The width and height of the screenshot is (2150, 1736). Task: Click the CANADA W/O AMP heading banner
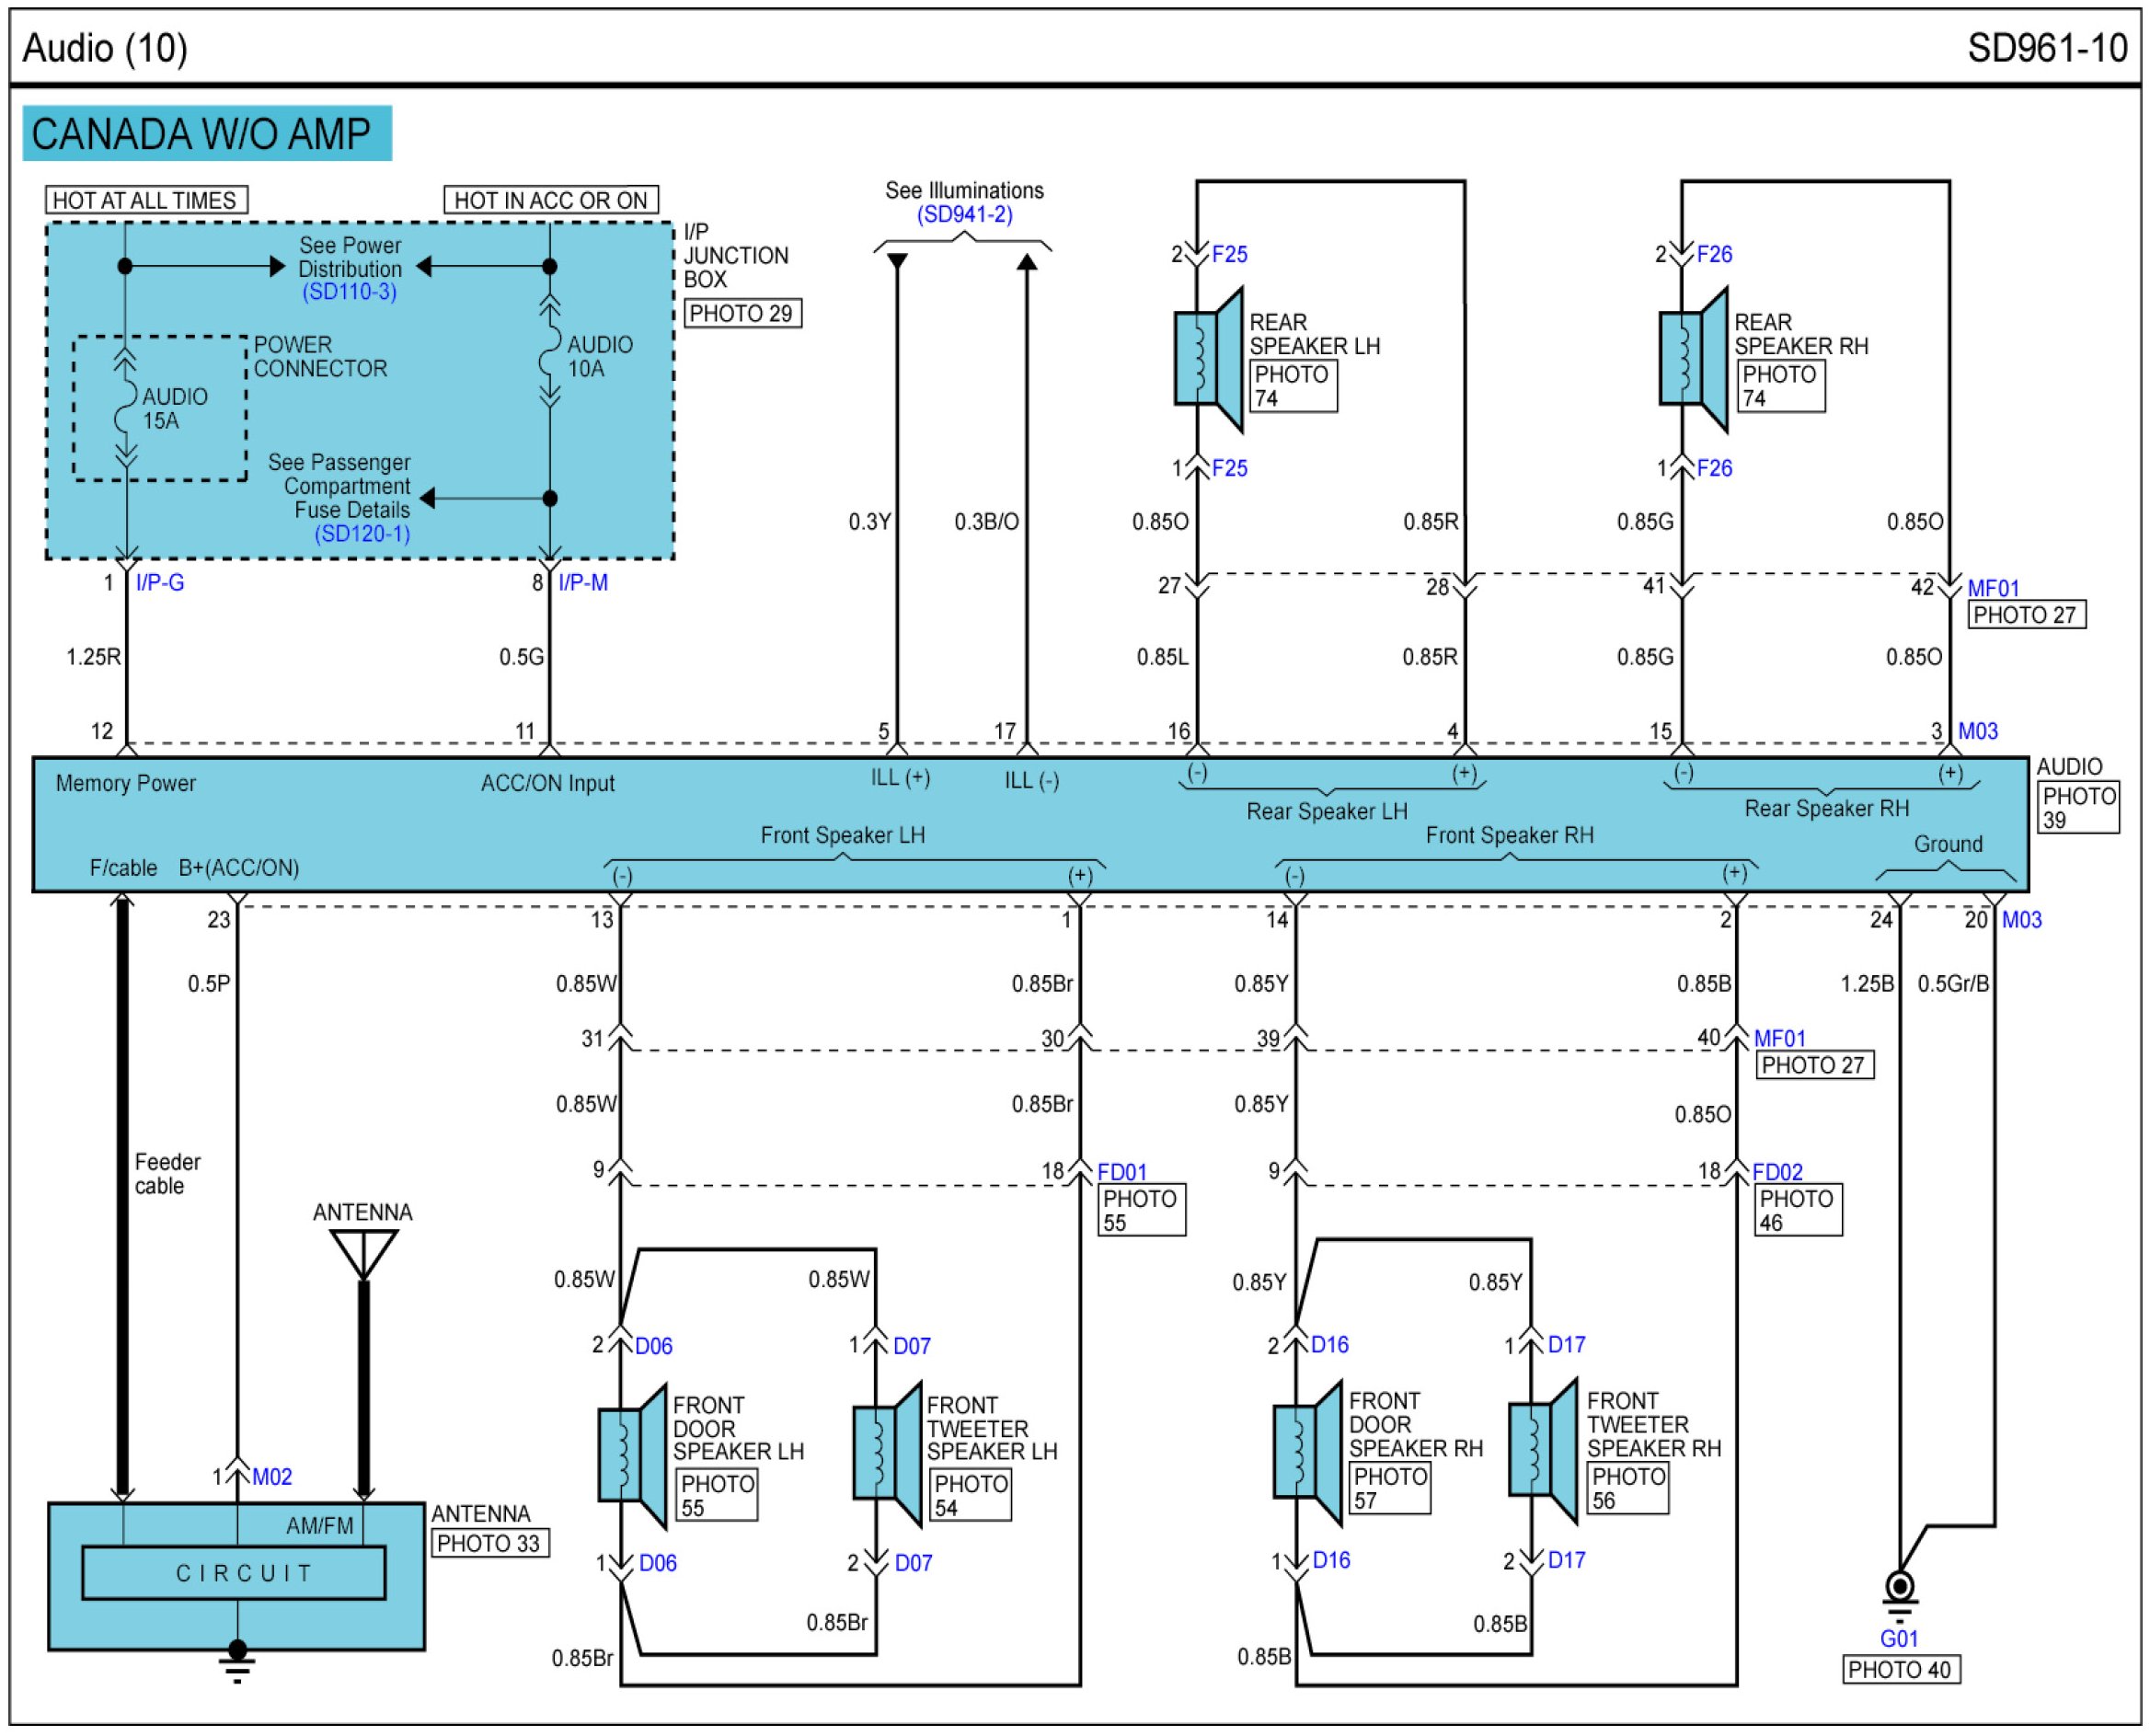click(206, 134)
